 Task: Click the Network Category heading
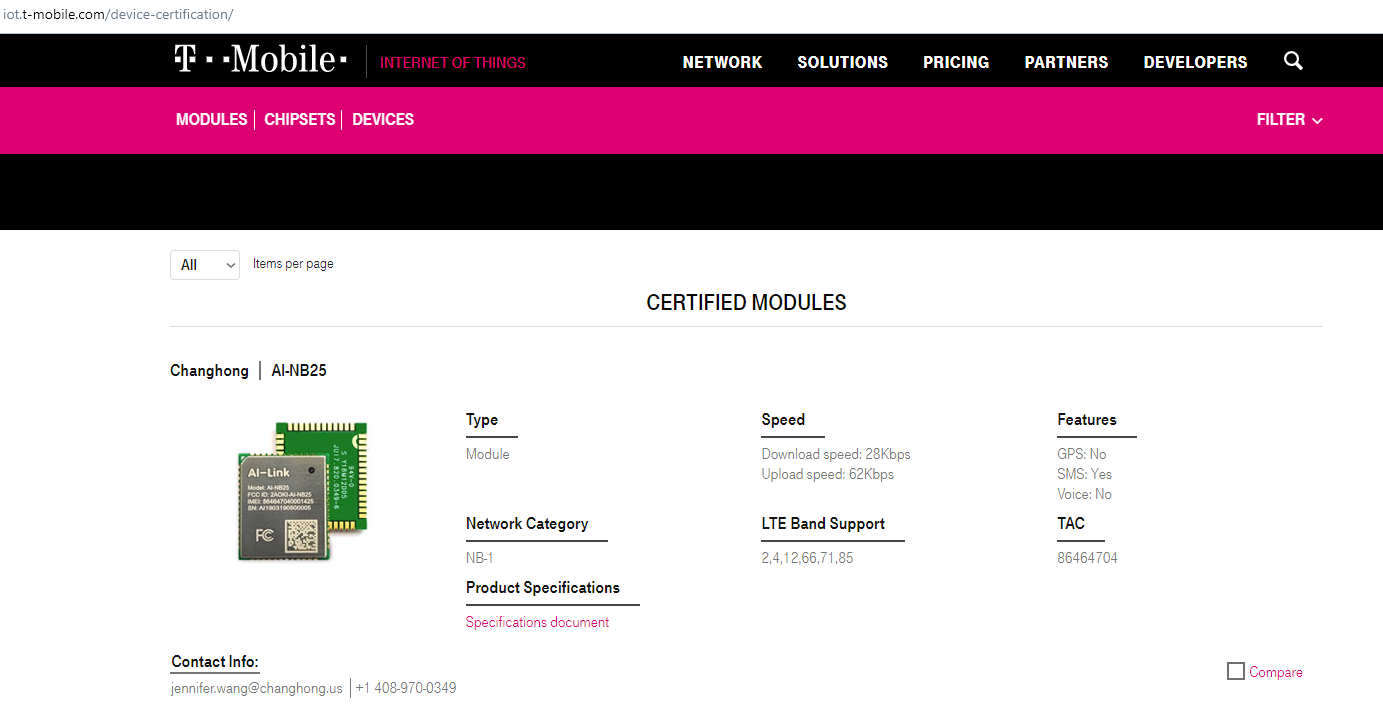[x=527, y=523]
